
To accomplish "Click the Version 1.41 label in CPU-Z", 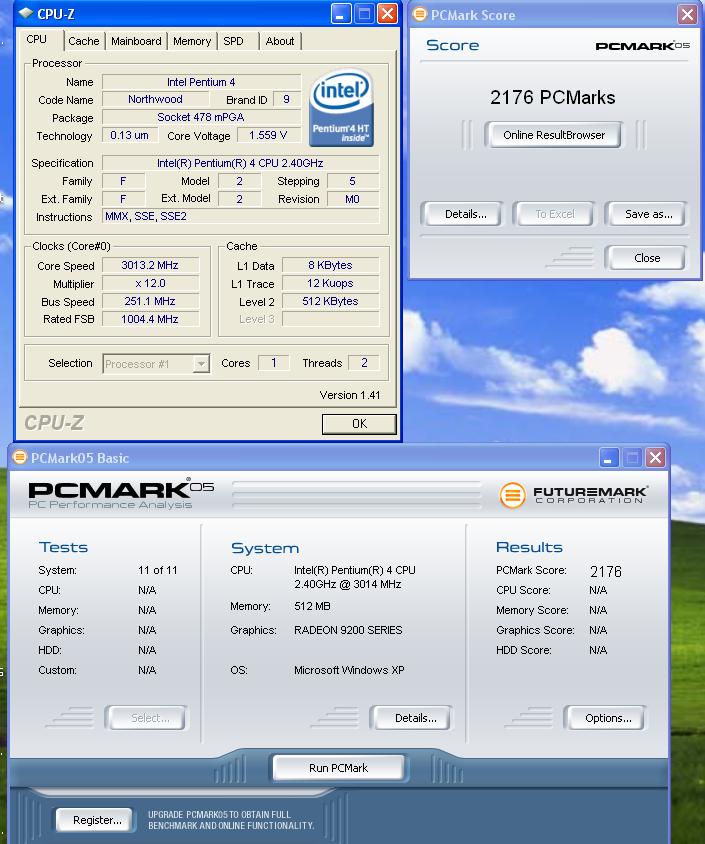I will 350,395.
